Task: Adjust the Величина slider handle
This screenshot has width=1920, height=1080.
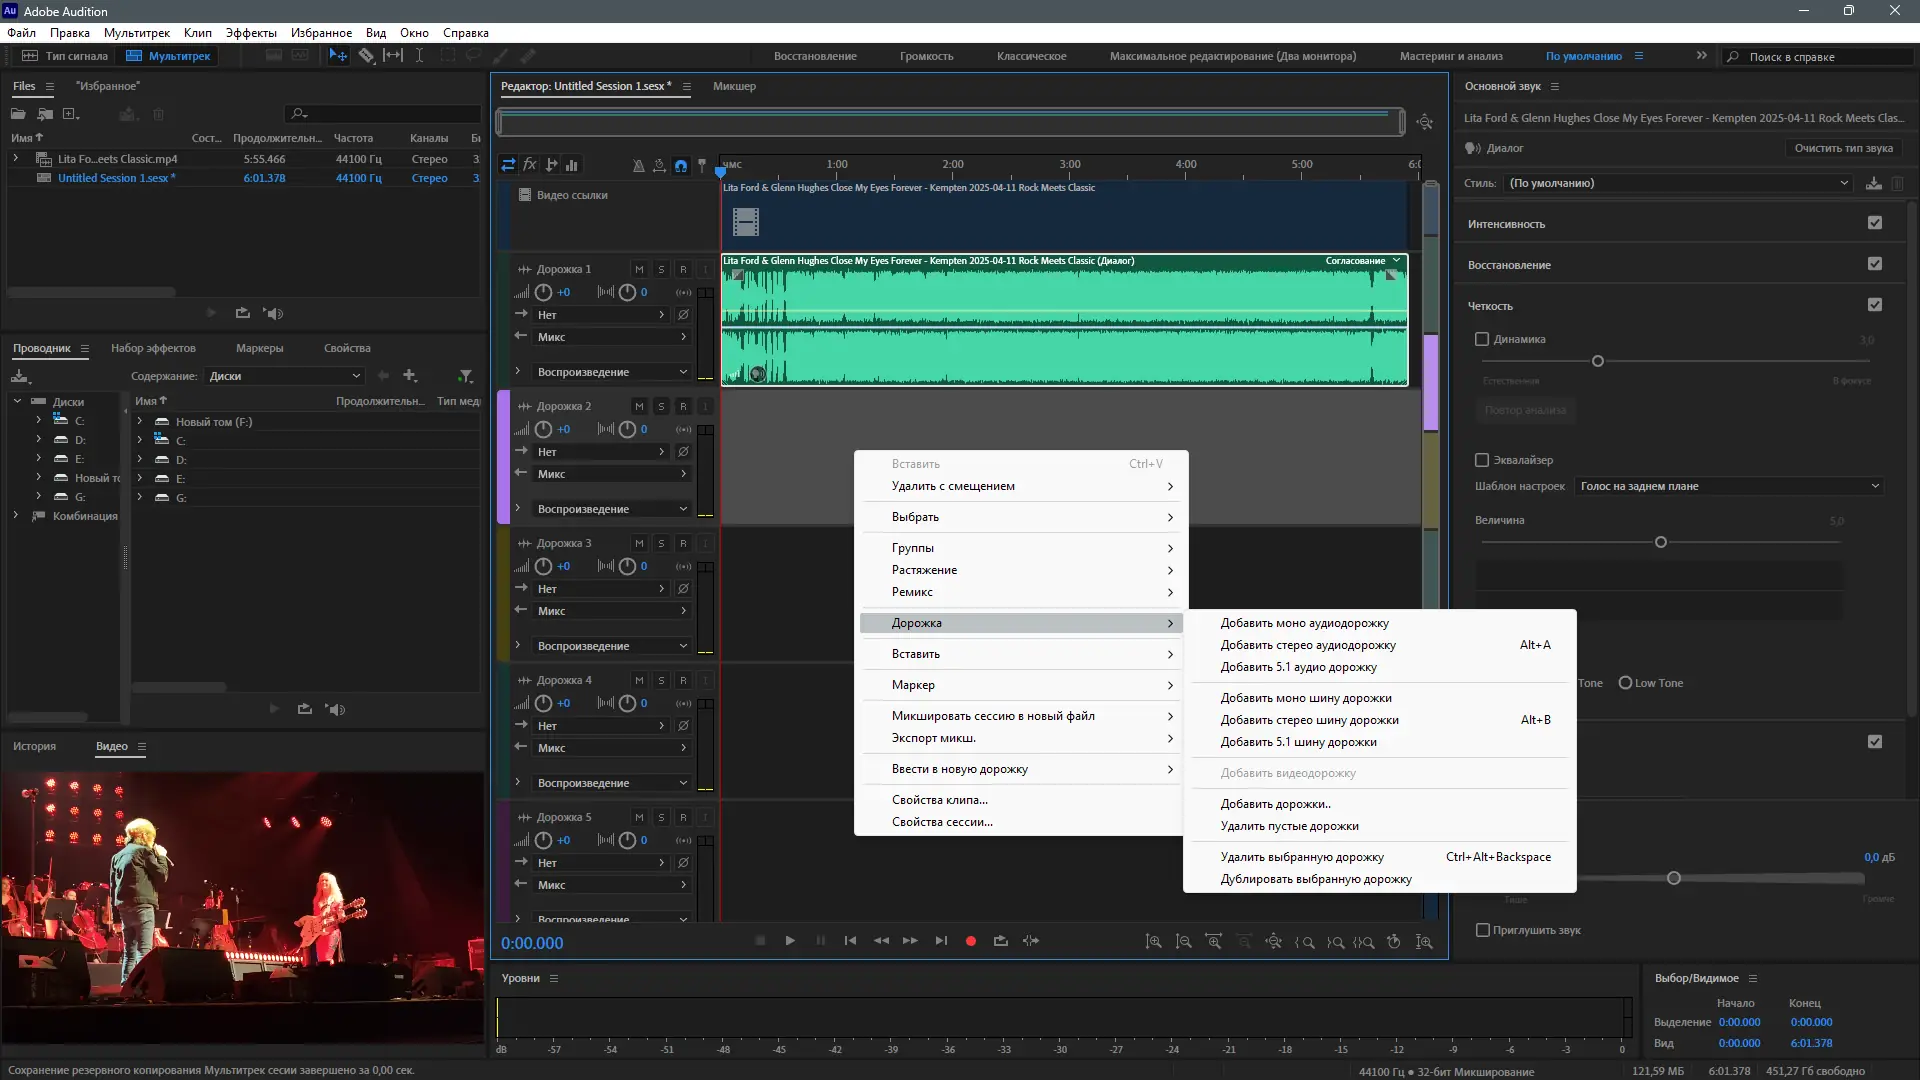Action: tap(1661, 542)
